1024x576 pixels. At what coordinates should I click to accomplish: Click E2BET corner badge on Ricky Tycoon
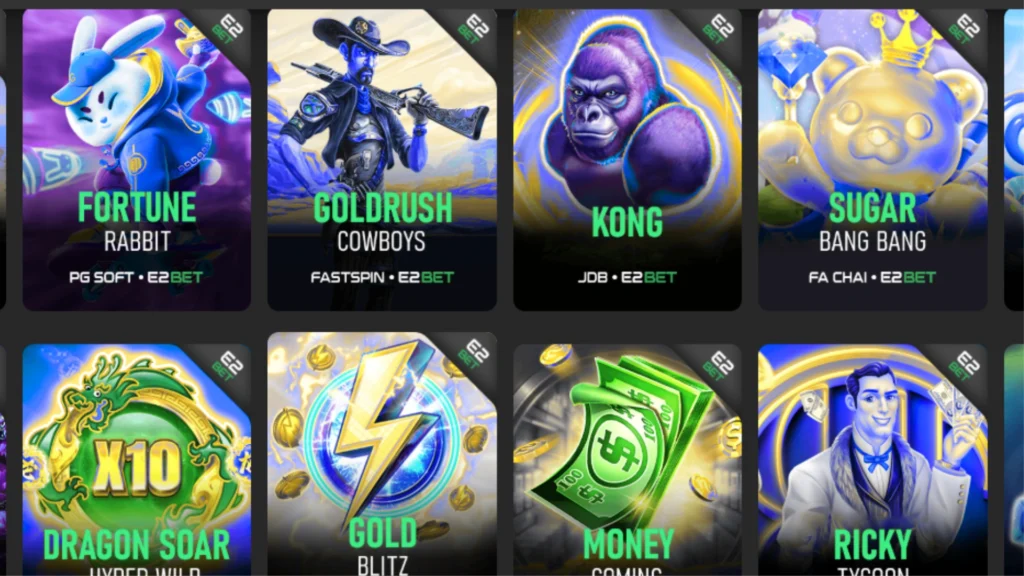(x=964, y=366)
